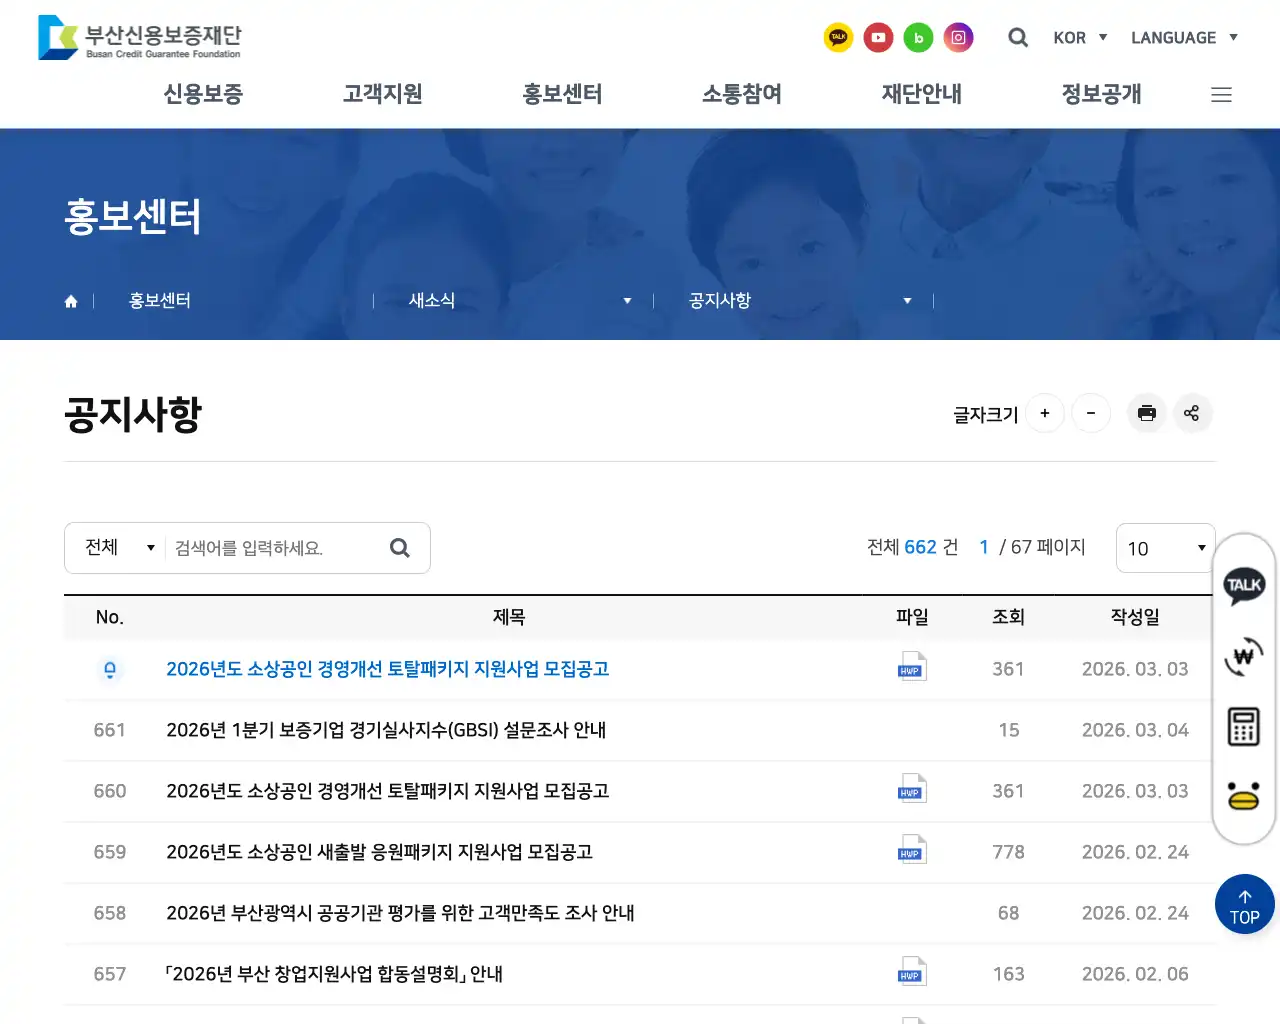
Task: Increase font size with plus button
Action: click(1045, 413)
